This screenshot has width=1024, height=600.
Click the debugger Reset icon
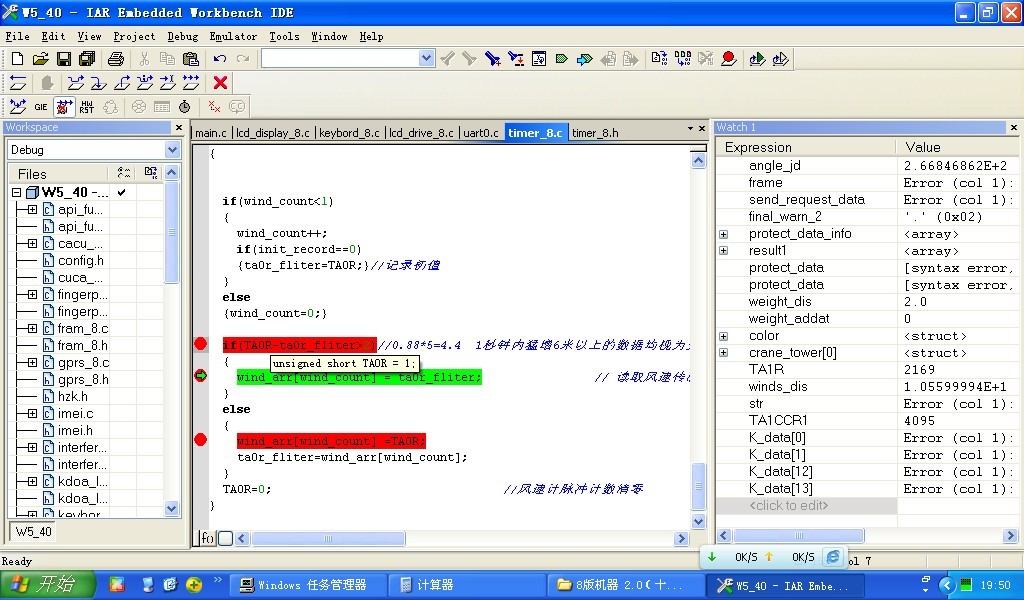[x=18, y=83]
